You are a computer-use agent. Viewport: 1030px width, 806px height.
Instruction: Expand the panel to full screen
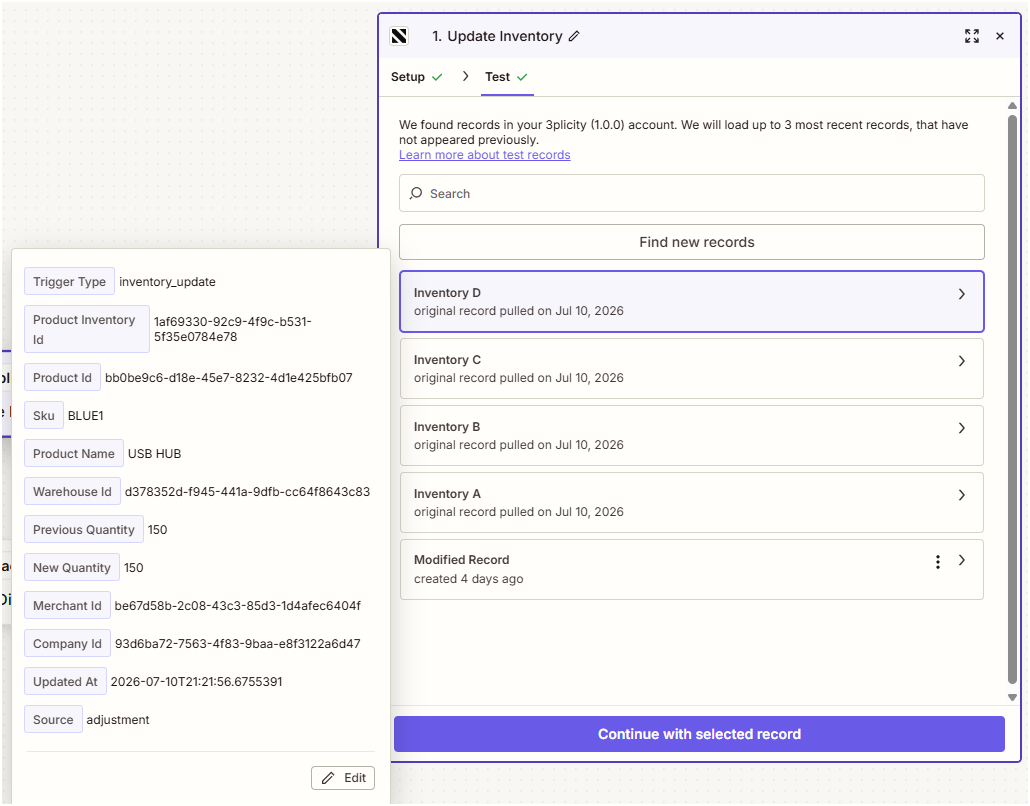(972, 36)
